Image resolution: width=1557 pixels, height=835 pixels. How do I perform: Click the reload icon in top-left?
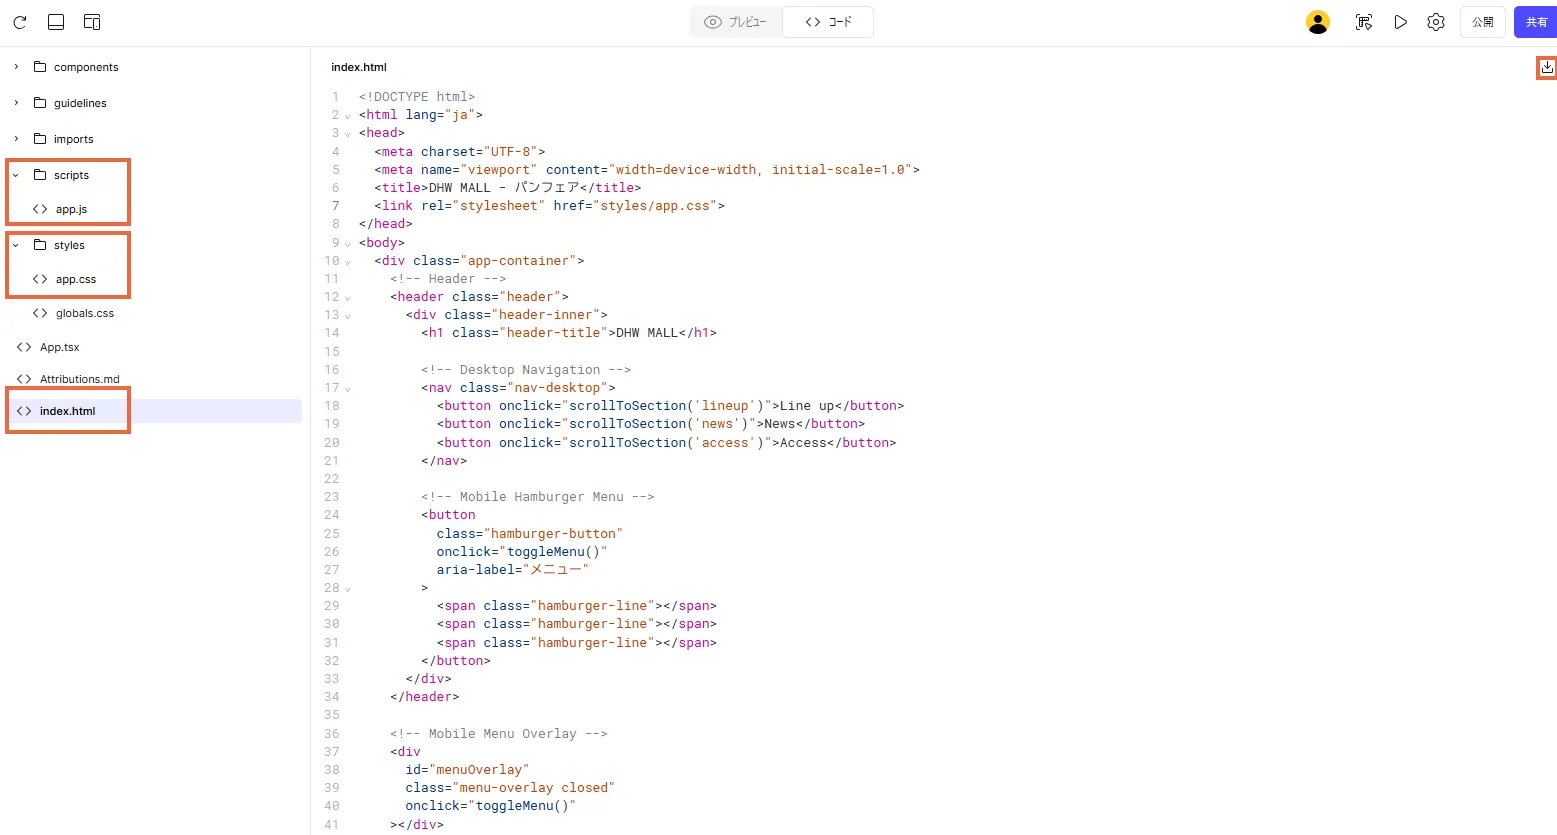(20, 22)
